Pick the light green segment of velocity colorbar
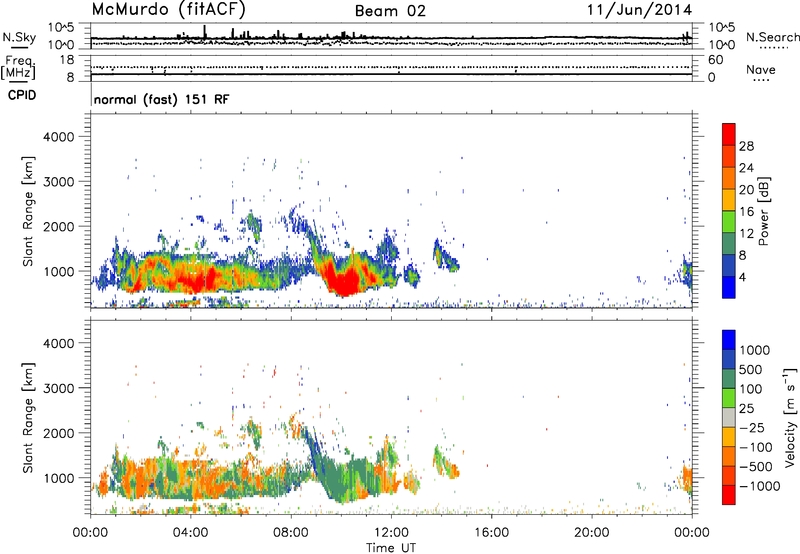The width and height of the screenshot is (800, 554). (729, 398)
